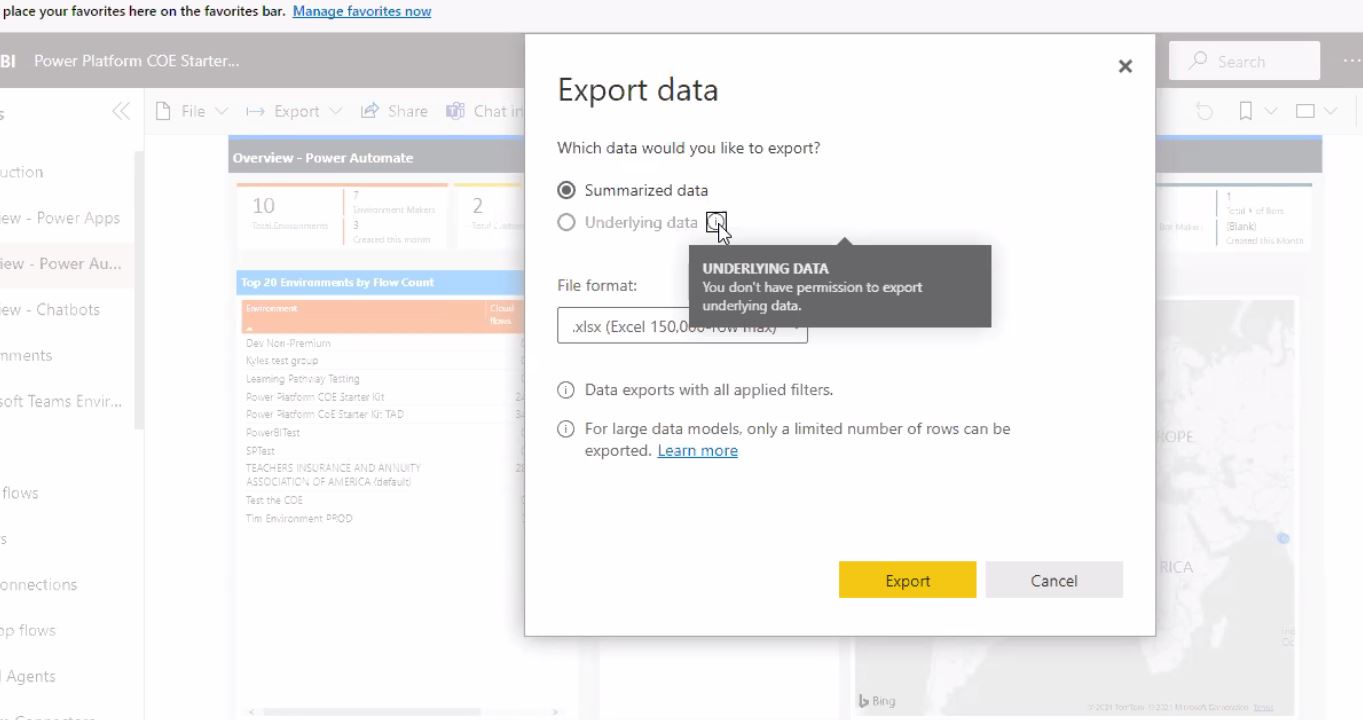Click the Bing logo on the map
This screenshot has height=720, width=1363.
point(875,701)
